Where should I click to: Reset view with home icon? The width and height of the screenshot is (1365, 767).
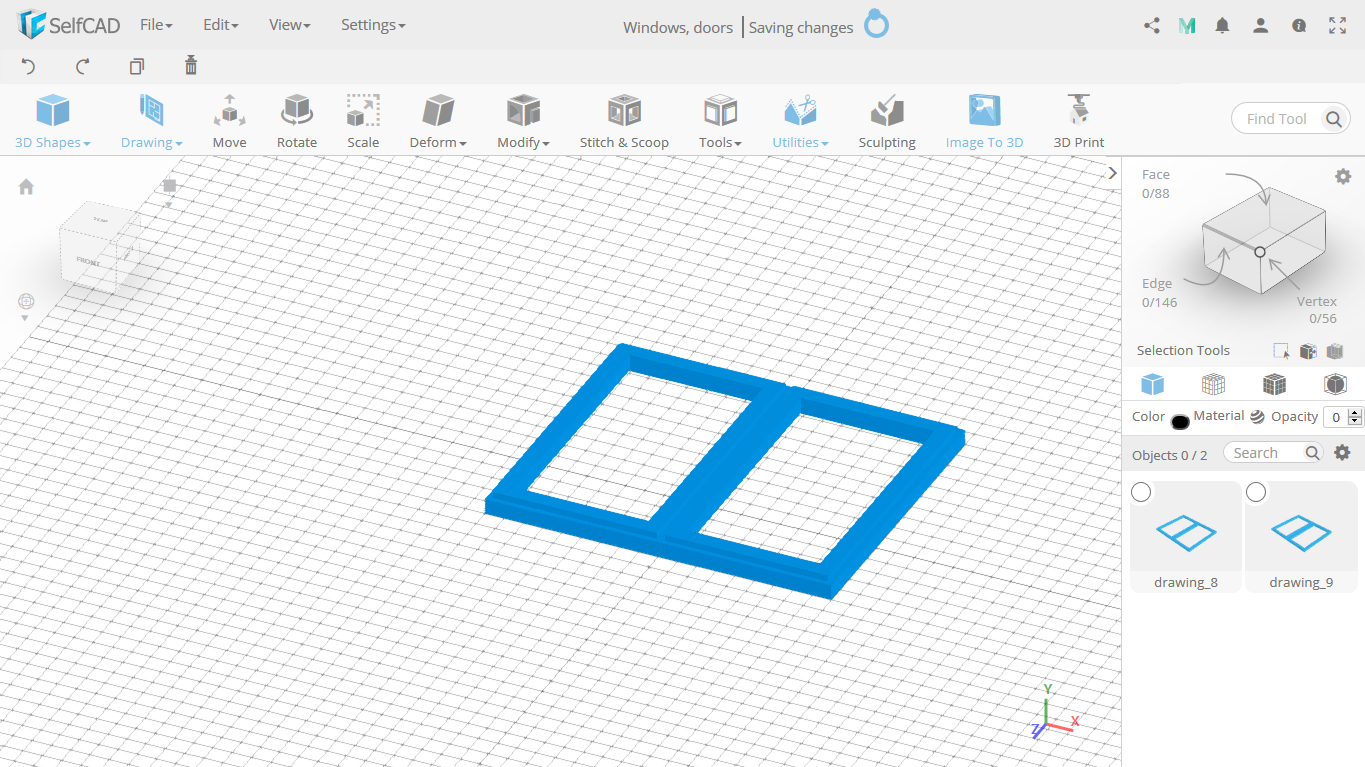click(x=26, y=187)
